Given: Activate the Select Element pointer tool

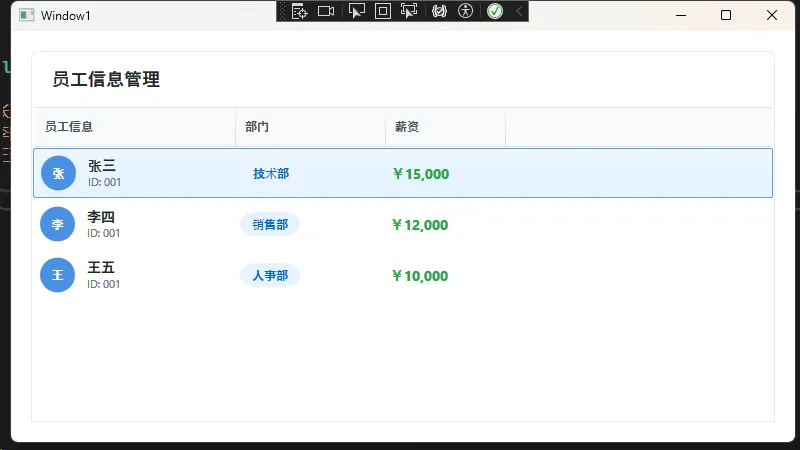Looking at the screenshot, I should [356, 11].
